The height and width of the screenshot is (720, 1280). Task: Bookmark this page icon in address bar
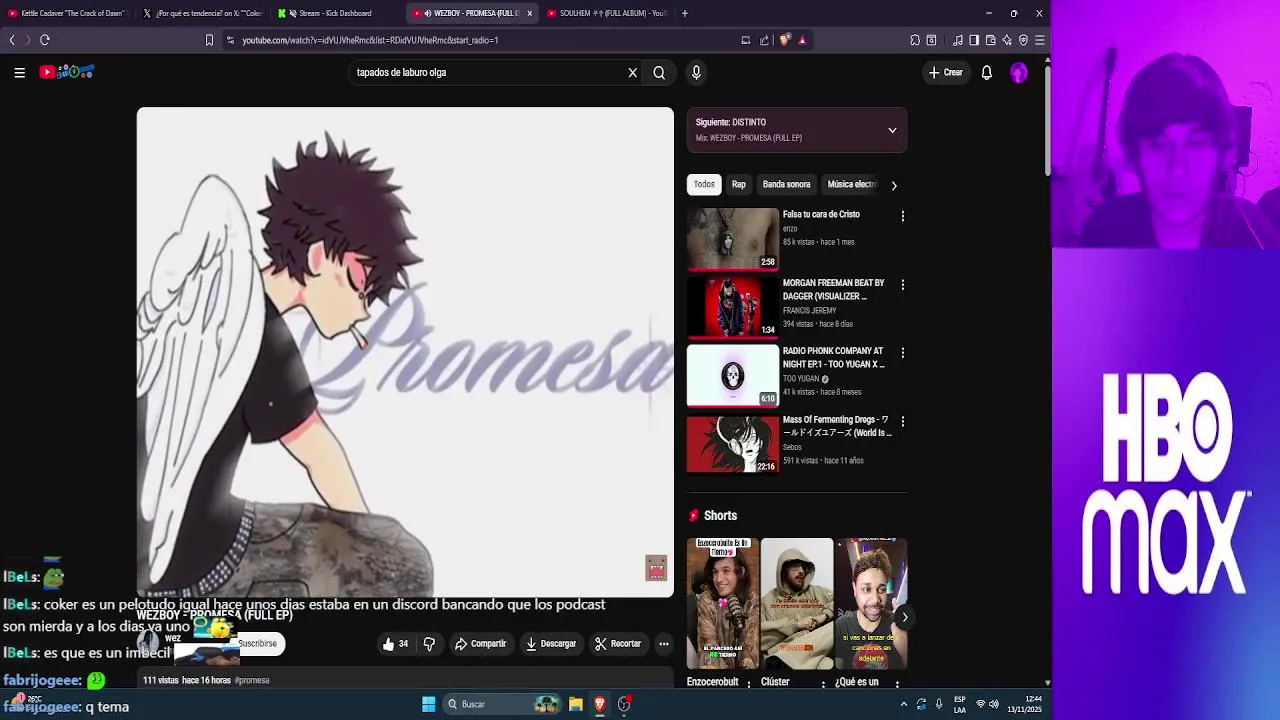click(209, 40)
